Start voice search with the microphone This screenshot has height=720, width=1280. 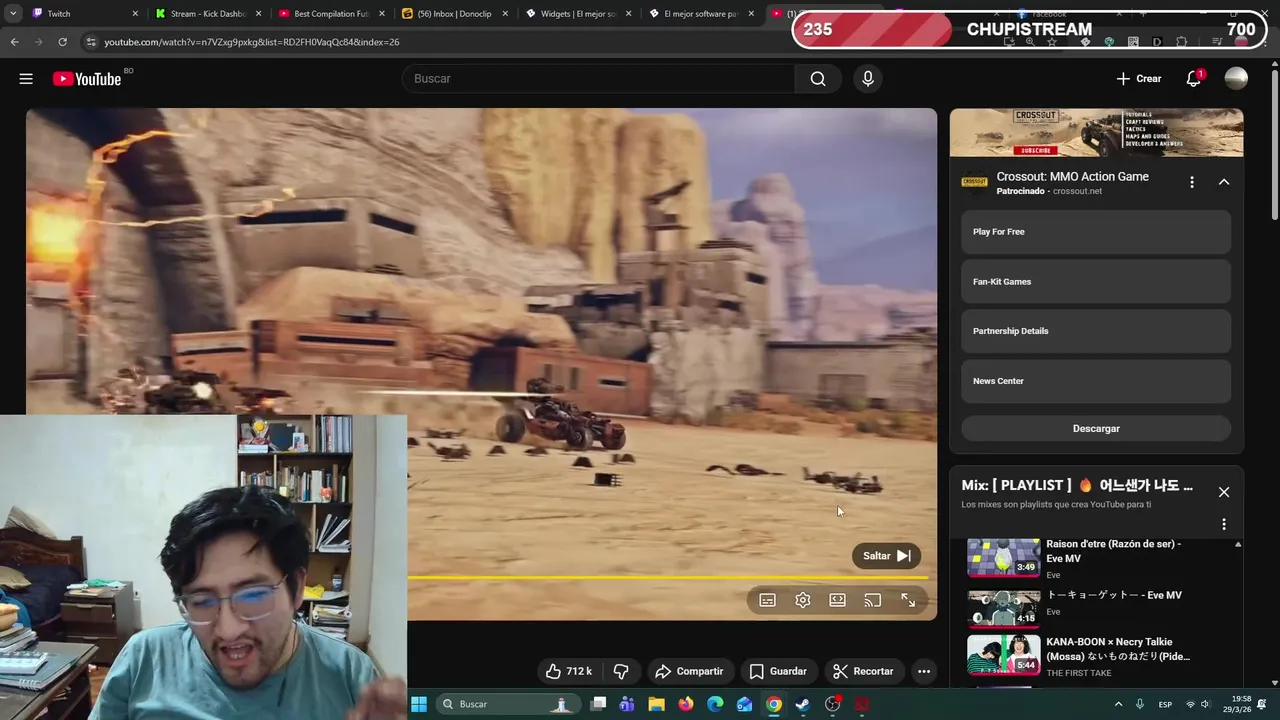868,79
